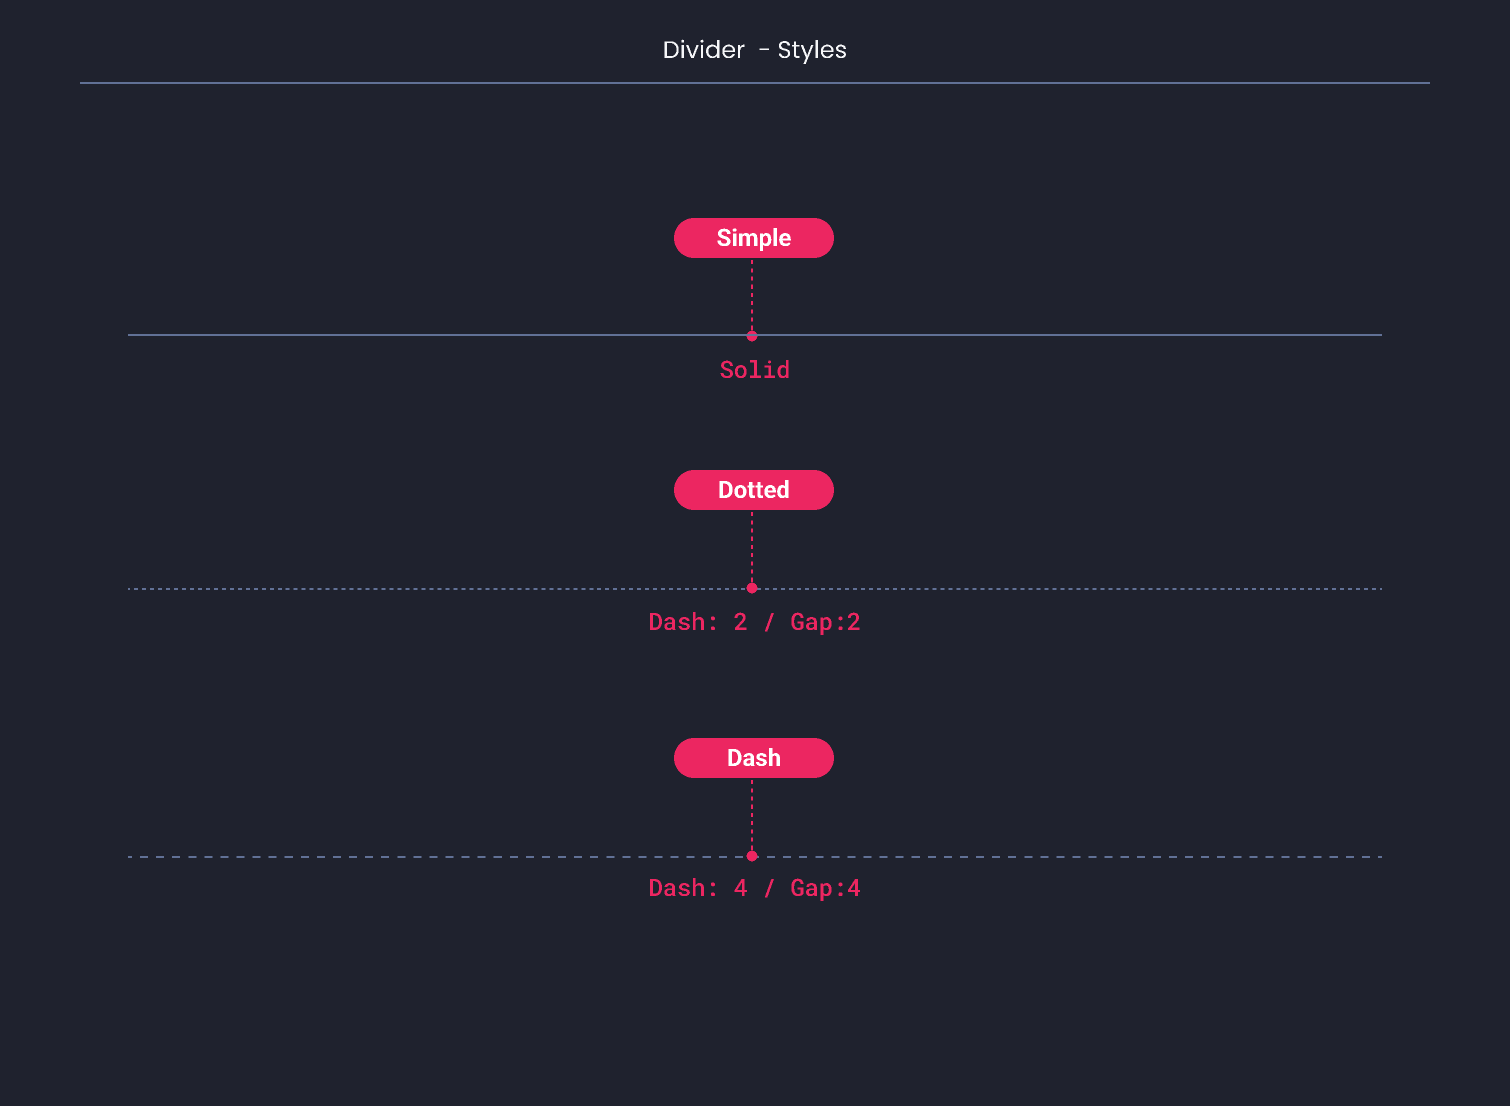The image size is (1510, 1106).
Task: Click the Dotted pill label
Action: (754, 490)
